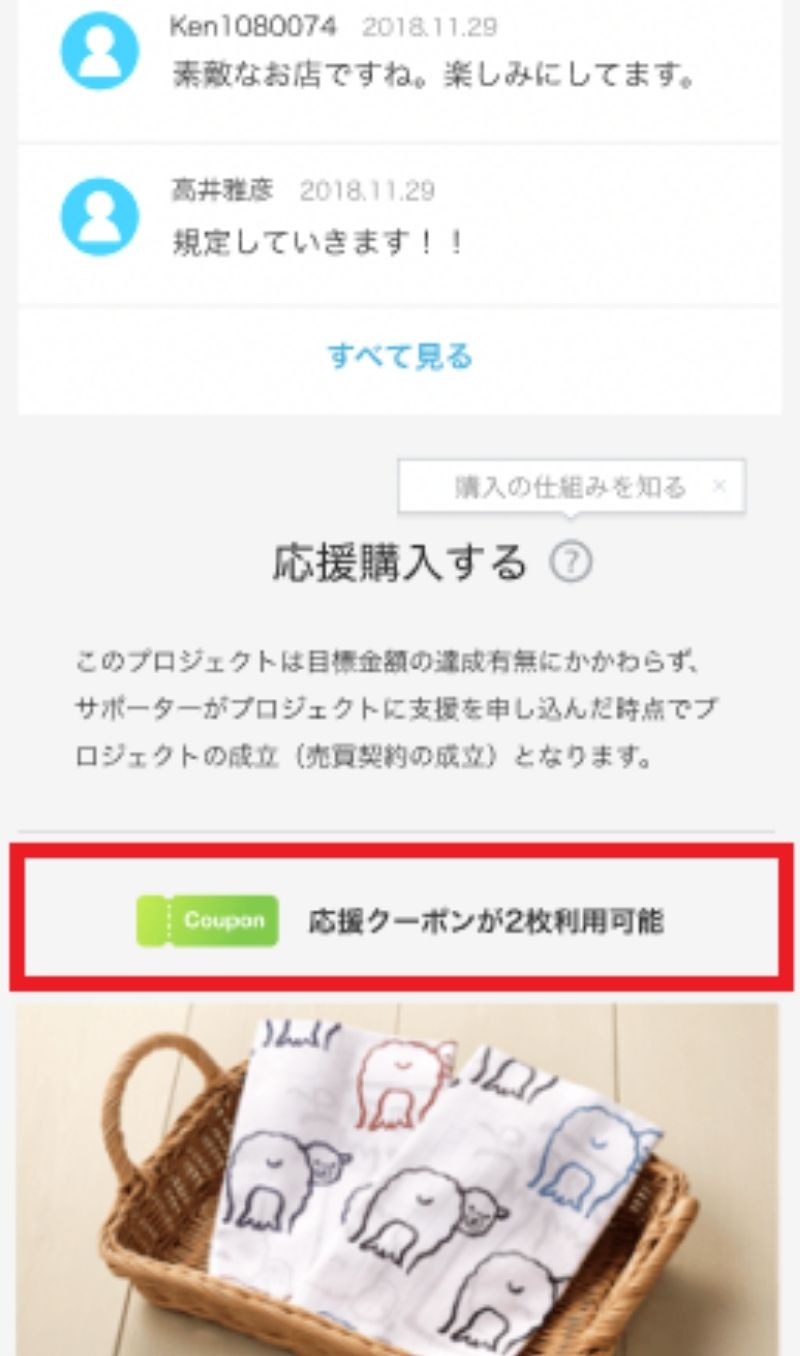
Task: Click the 高井雅彦 username
Action: (x=222, y=191)
